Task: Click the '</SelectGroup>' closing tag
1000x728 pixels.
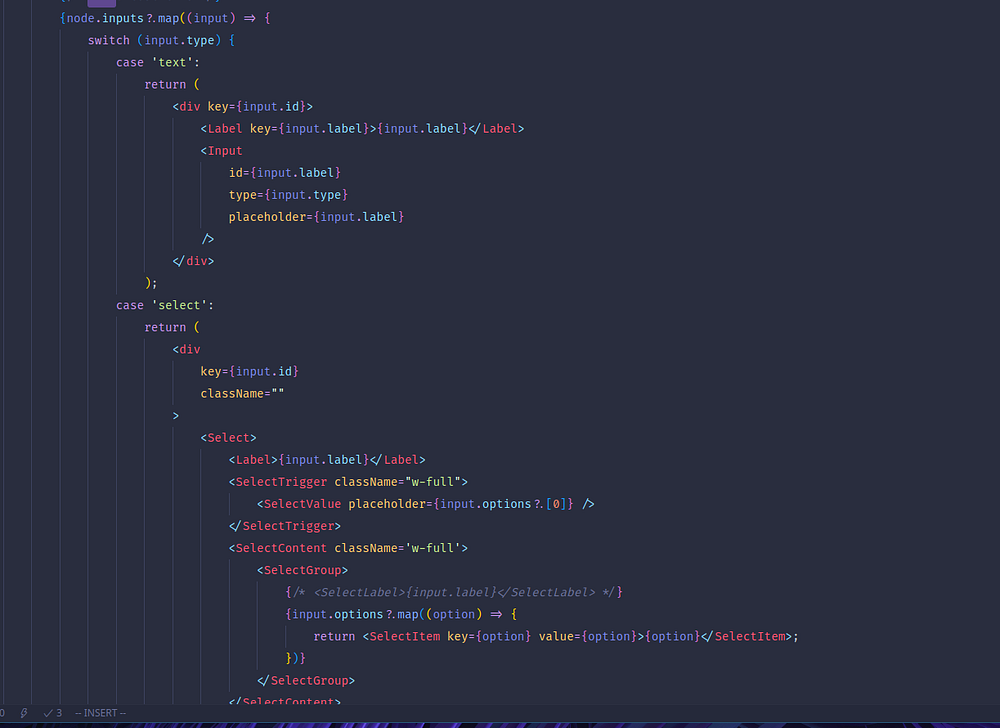Action: (305, 681)
